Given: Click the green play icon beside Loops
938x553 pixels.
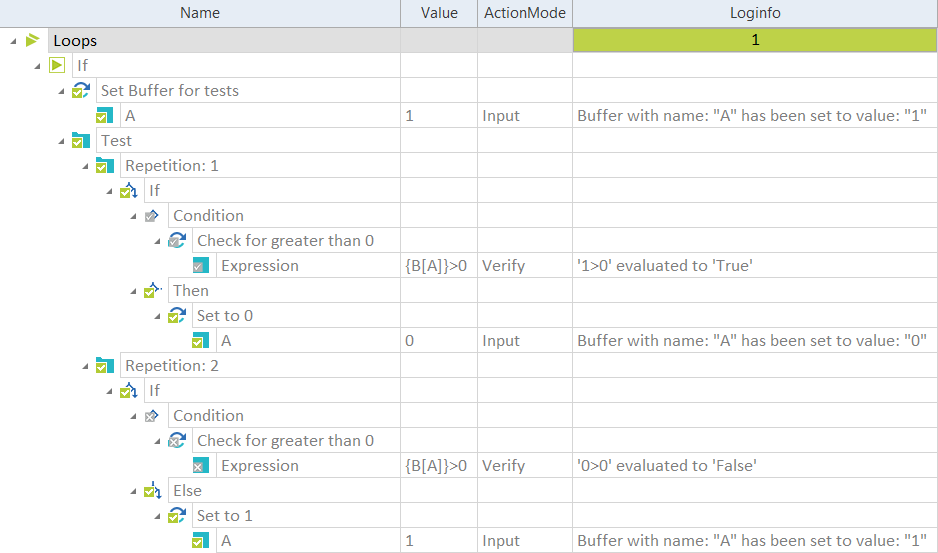Looking at the screenshot, I should coord(33,41).
